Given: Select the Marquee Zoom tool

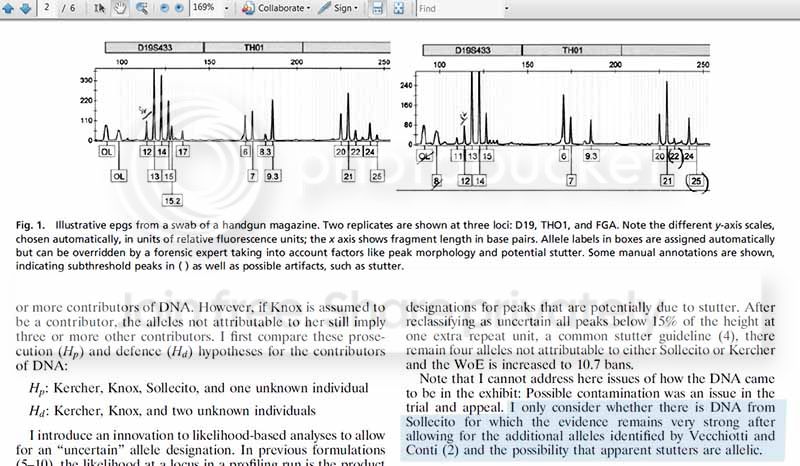Looking at the screenshot, I should click(143, 8).
